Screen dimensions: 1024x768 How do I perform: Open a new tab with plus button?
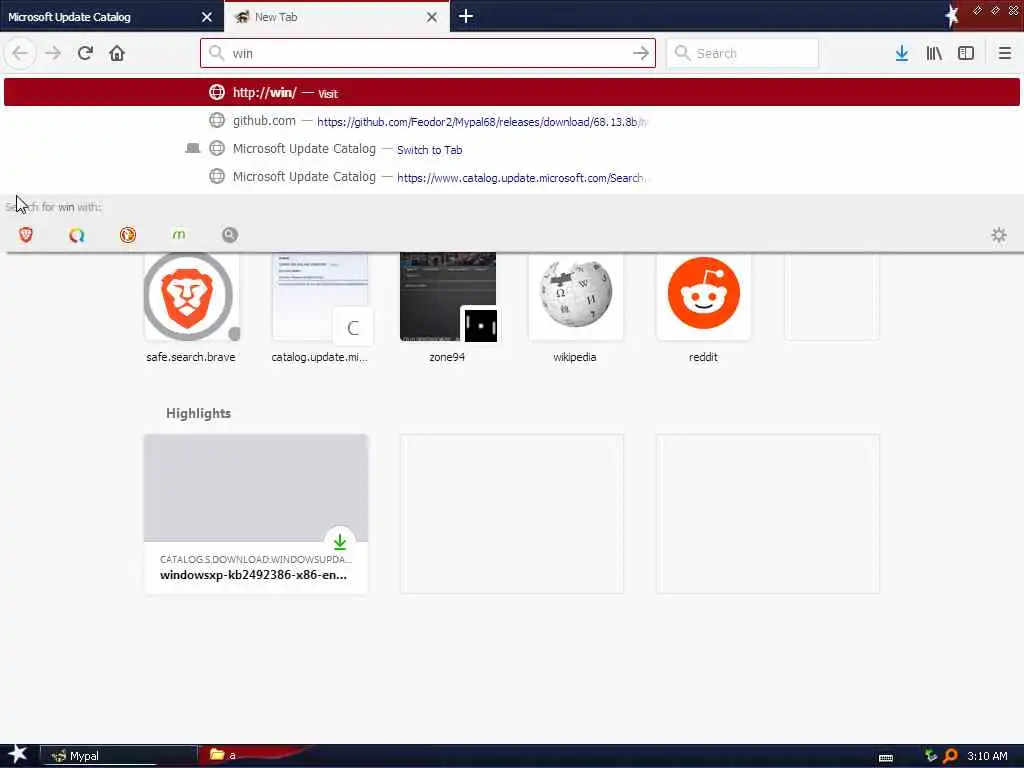pyautogui.click(x=466, y=16)
